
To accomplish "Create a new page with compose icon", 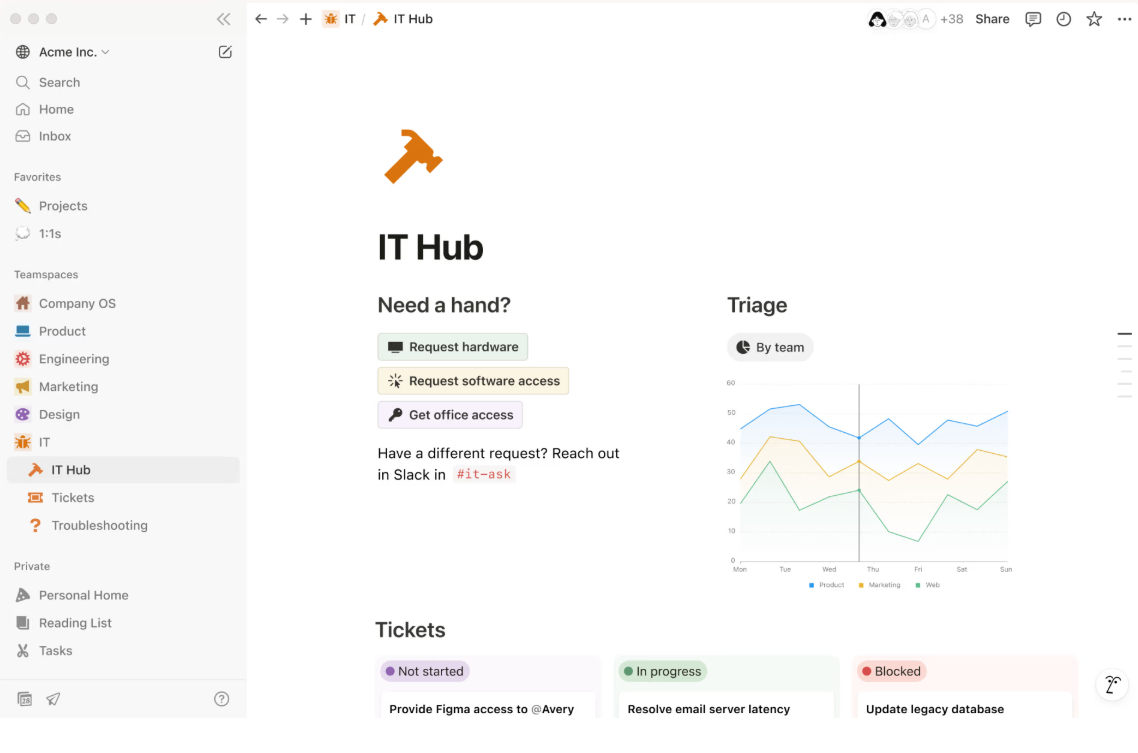I will point(225,52).
